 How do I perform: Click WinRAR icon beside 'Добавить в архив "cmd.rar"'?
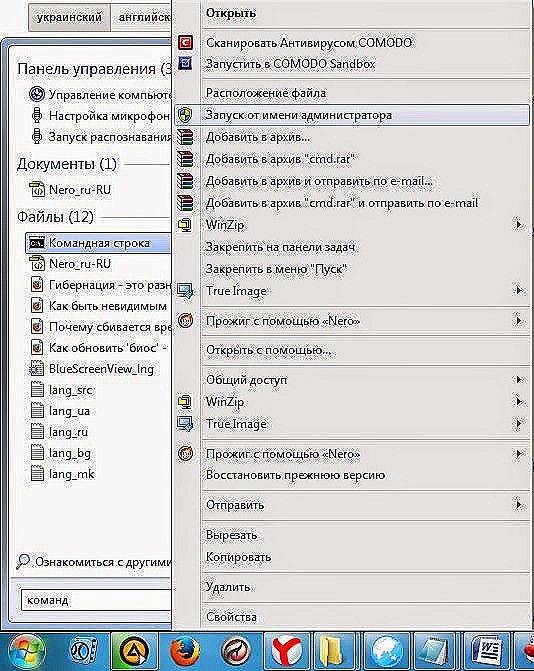pyautogui.click(x=185, y=159)
